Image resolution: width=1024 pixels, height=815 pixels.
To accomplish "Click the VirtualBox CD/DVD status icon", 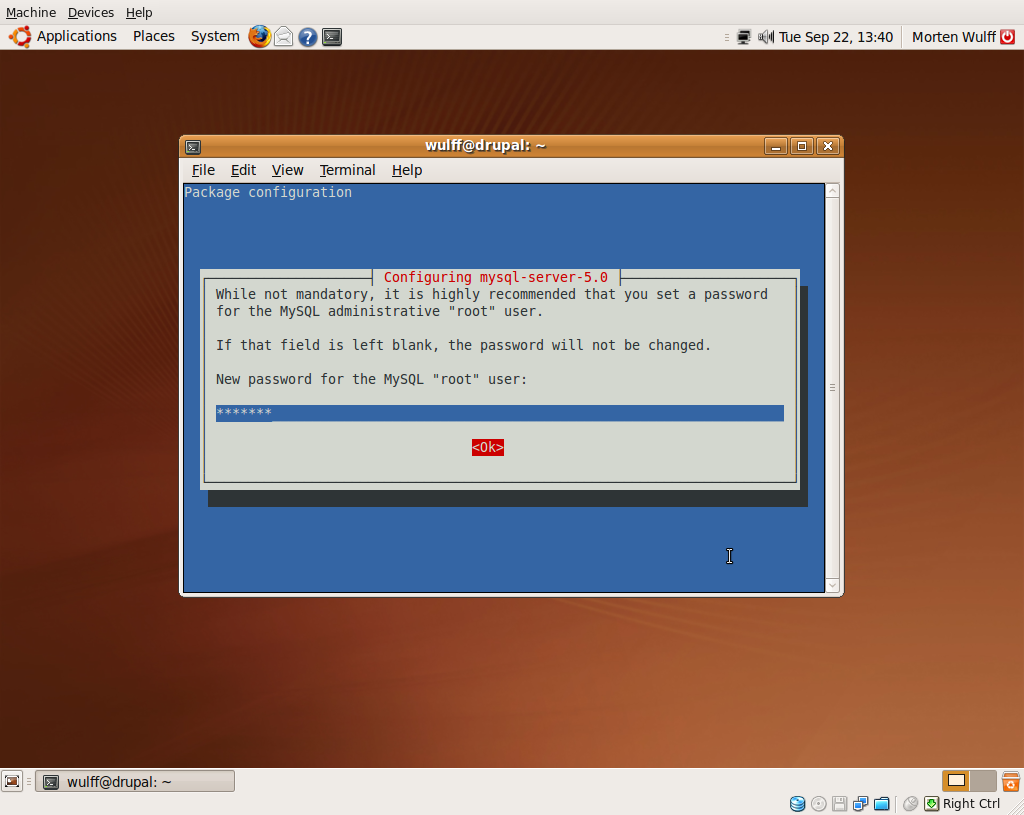I will click(x=818, y=803).
